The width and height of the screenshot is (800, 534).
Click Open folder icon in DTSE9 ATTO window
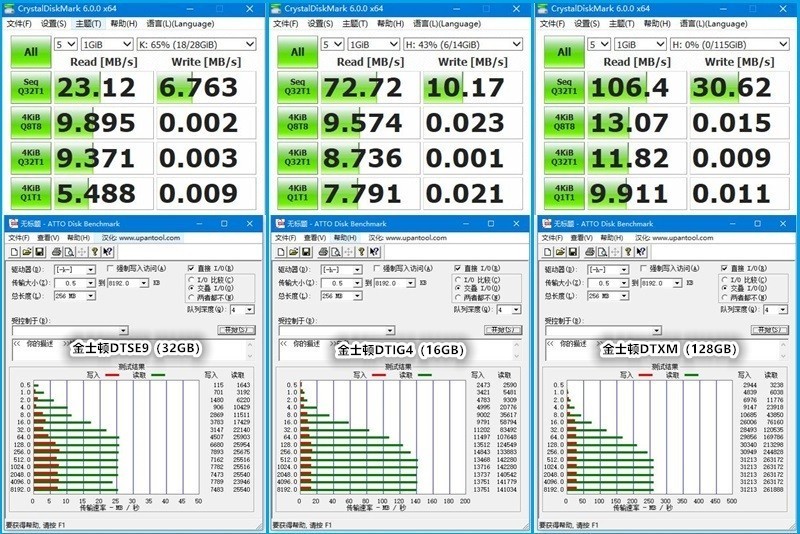27,251
